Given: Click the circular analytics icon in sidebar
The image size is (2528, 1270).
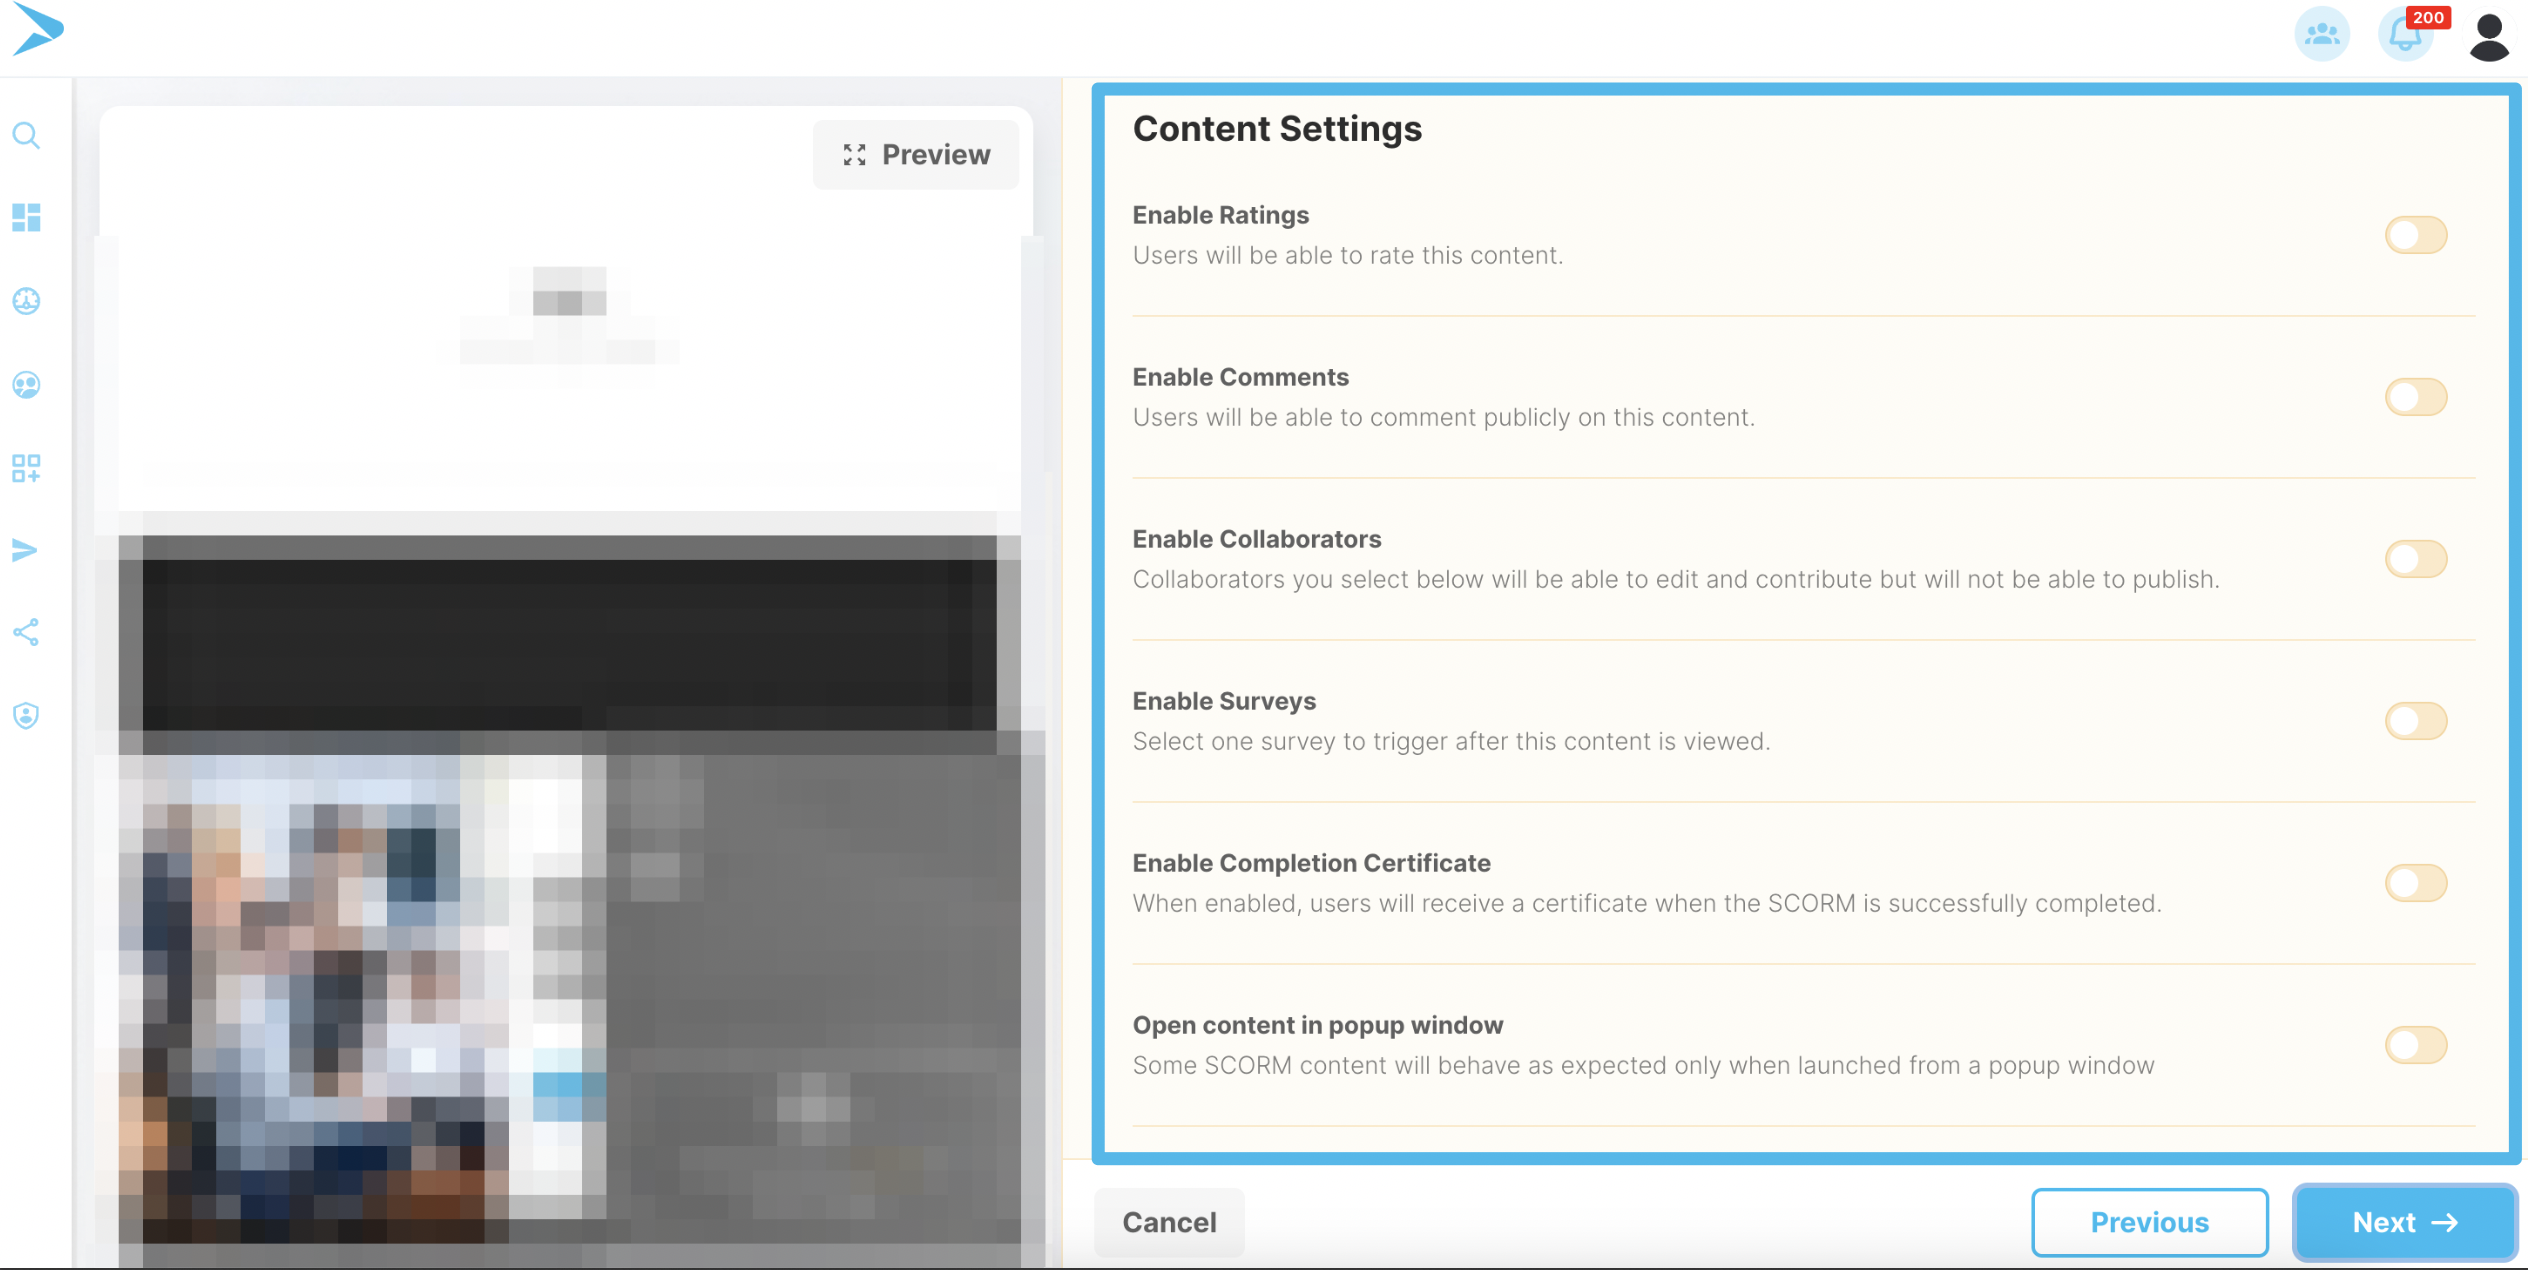Looking at the screenshot, I should pyautogui.click(x=26, y=301).
